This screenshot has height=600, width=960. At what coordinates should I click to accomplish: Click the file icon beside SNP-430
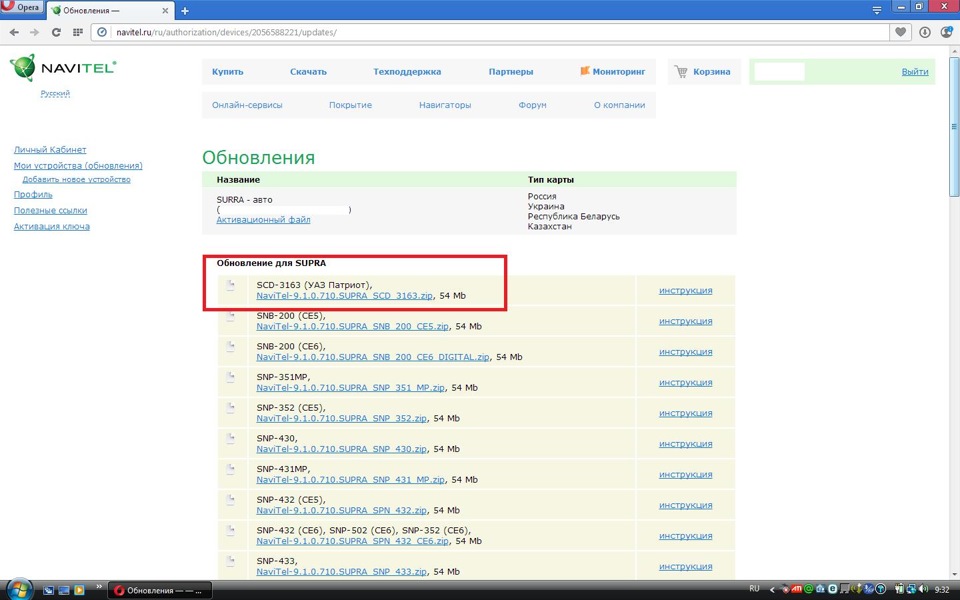click(x=230, y=438)
